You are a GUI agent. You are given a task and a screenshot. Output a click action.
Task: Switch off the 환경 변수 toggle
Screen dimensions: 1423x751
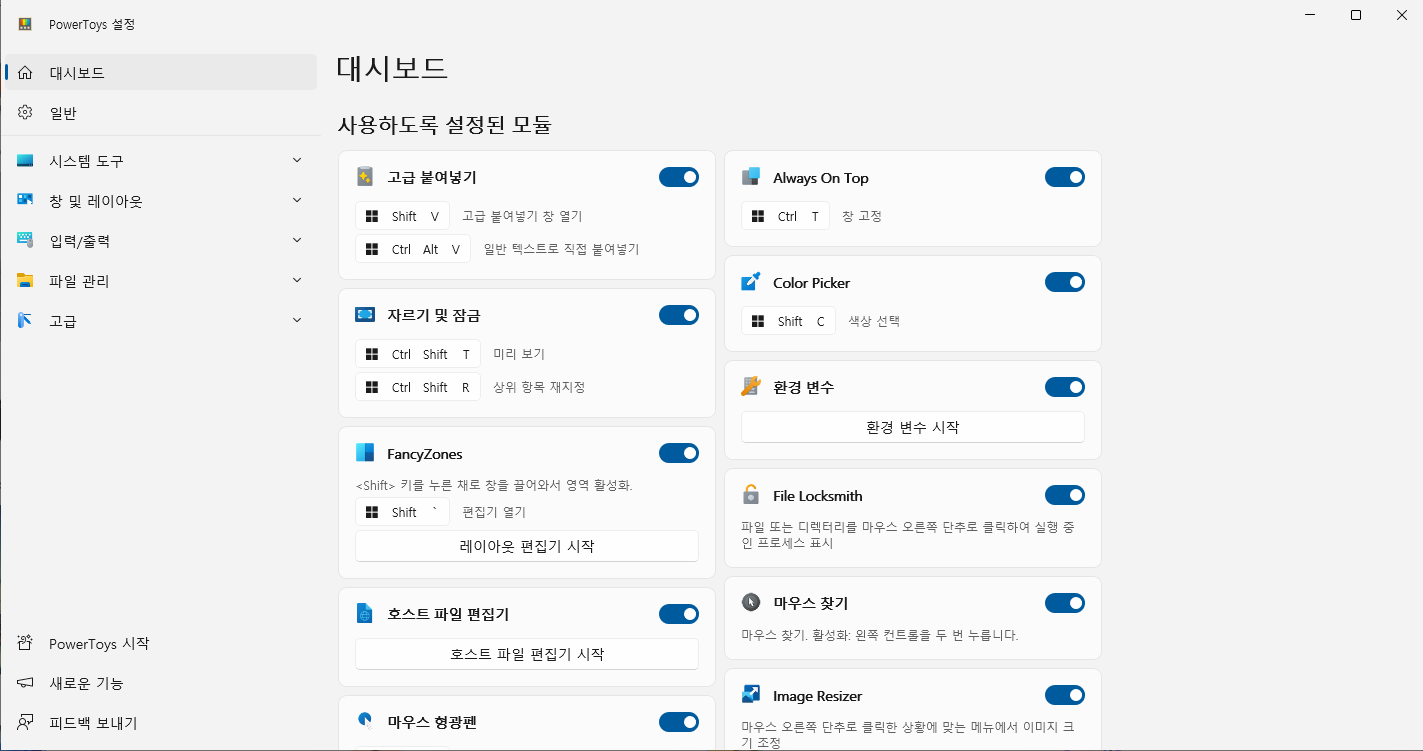[x=1065, y=386]
